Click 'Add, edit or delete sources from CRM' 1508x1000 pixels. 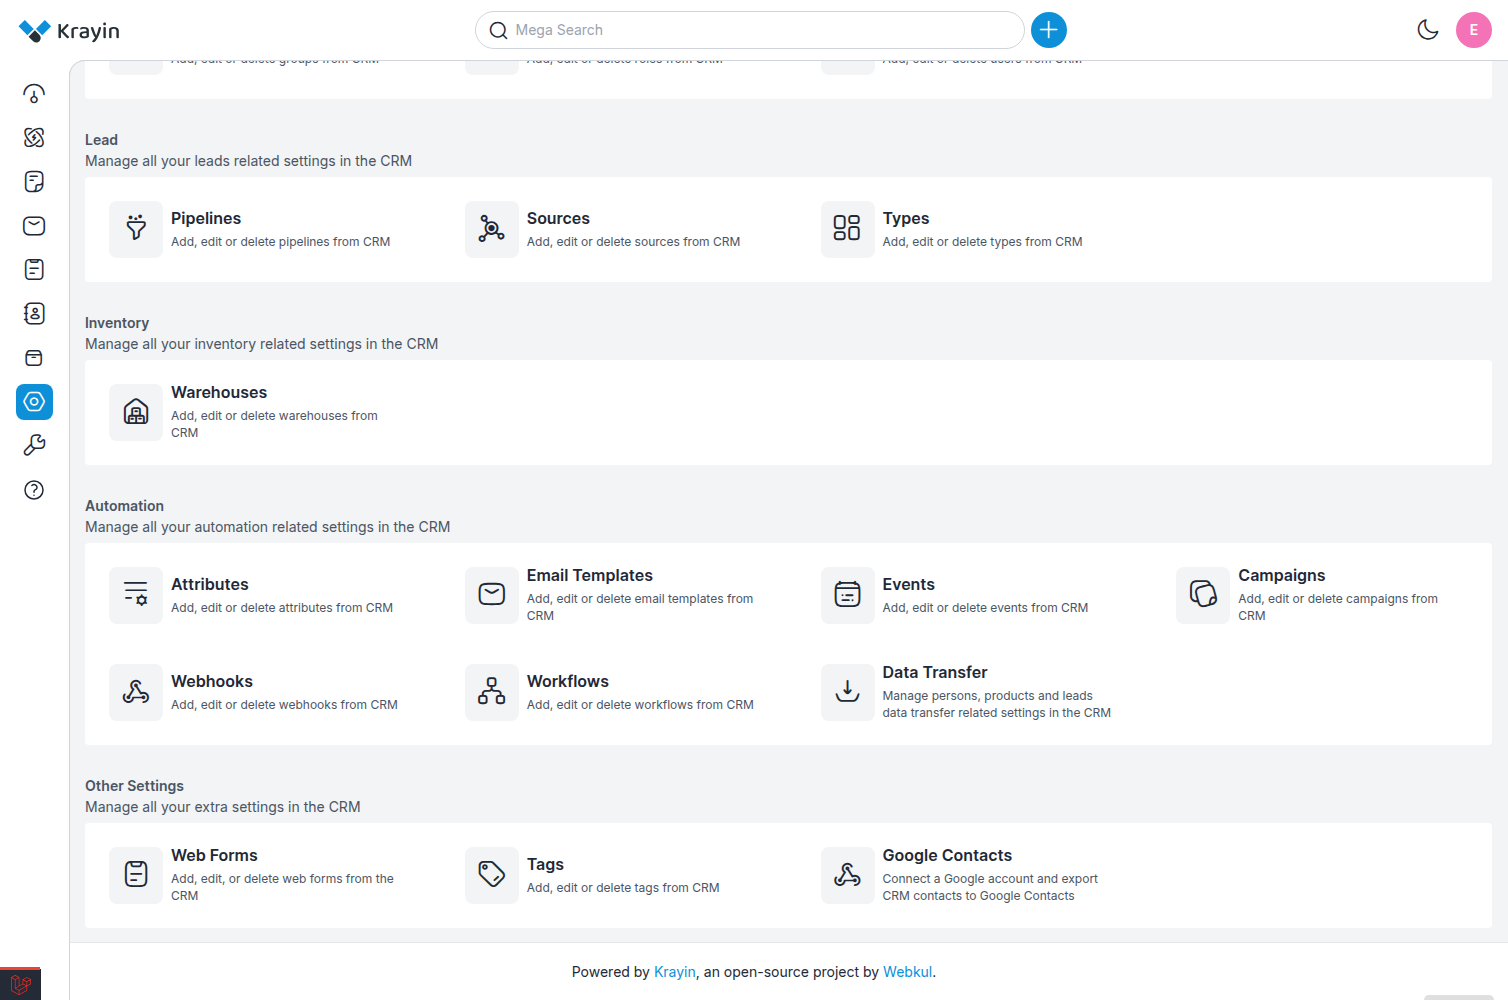point(634,242)
